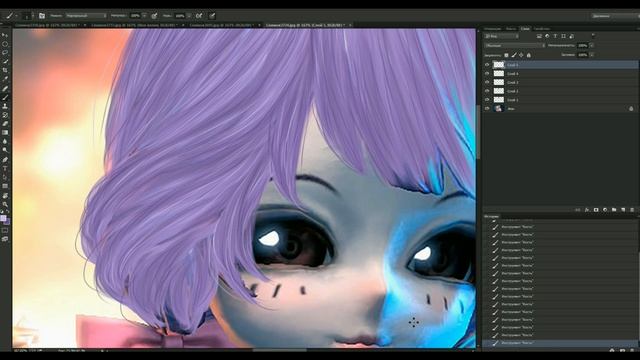Select the Crop tool
The width and height of the screenshot is (640, 360).
[5, 69]
